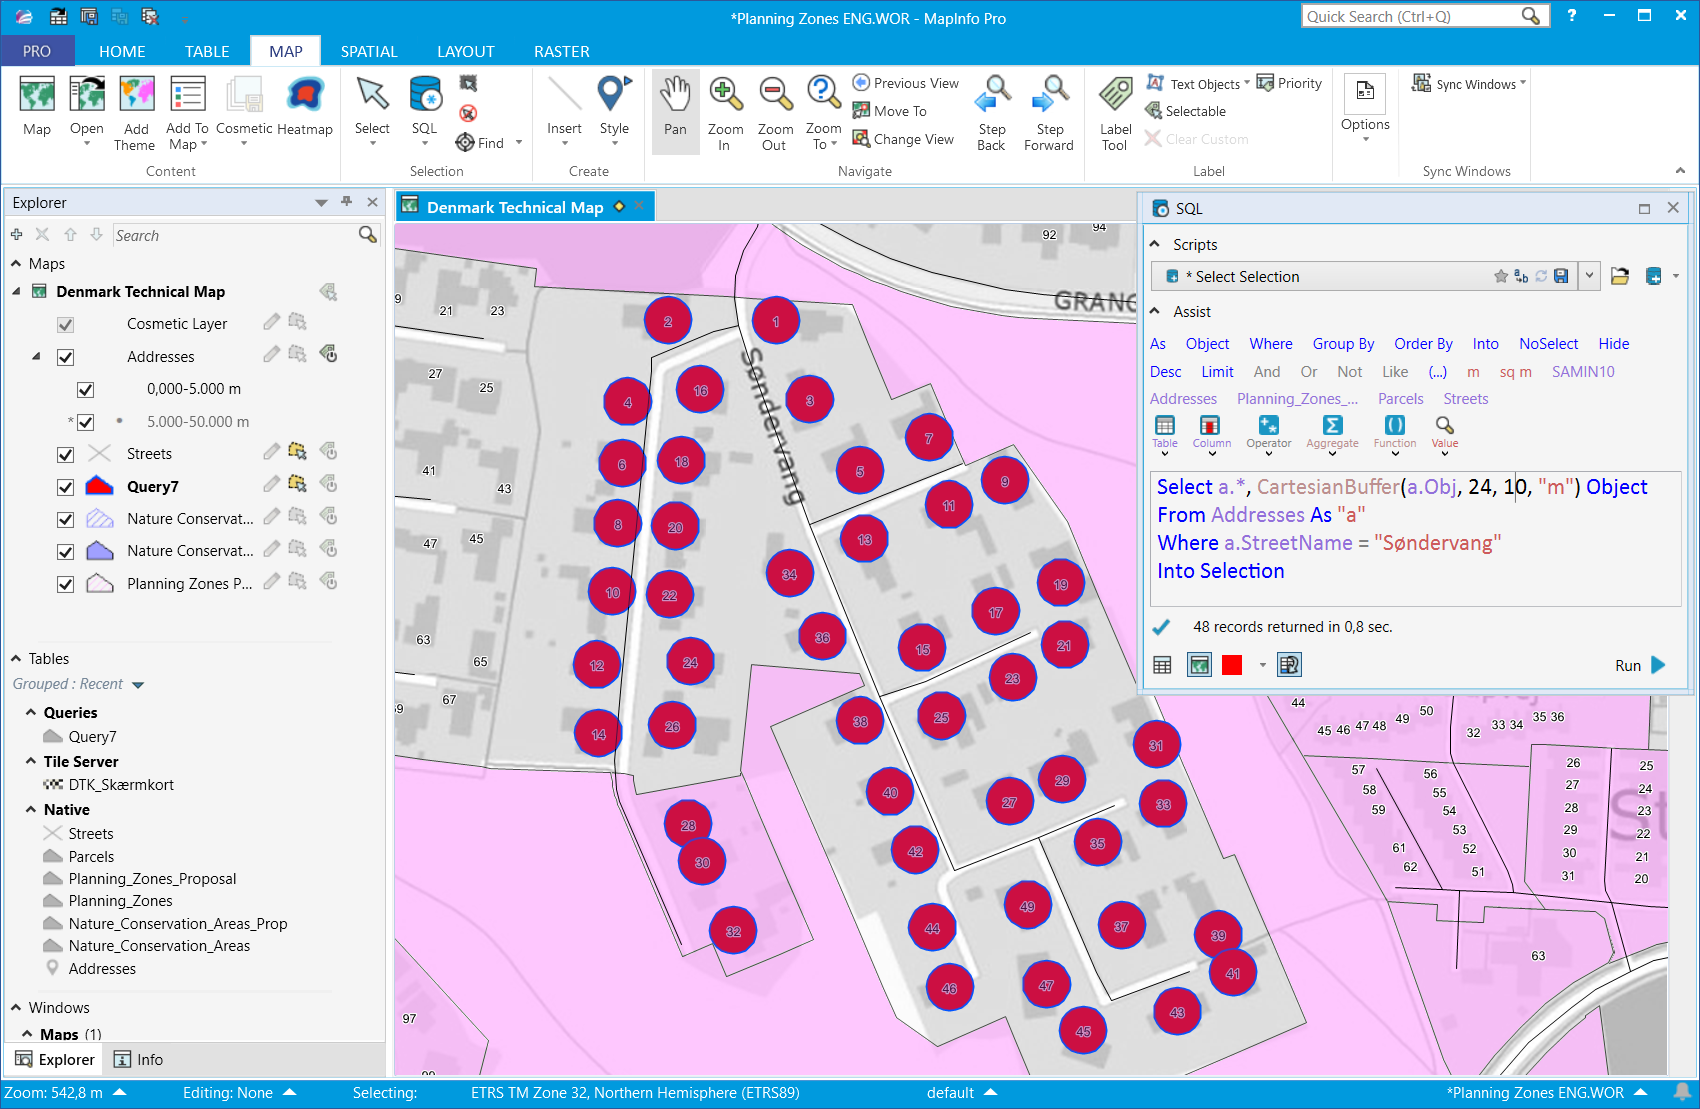Collapse the Scripts section in SQL panel
The width and height of the screenshot is (1700, 1109).
pyautogui.click(x=1156, y=244)
